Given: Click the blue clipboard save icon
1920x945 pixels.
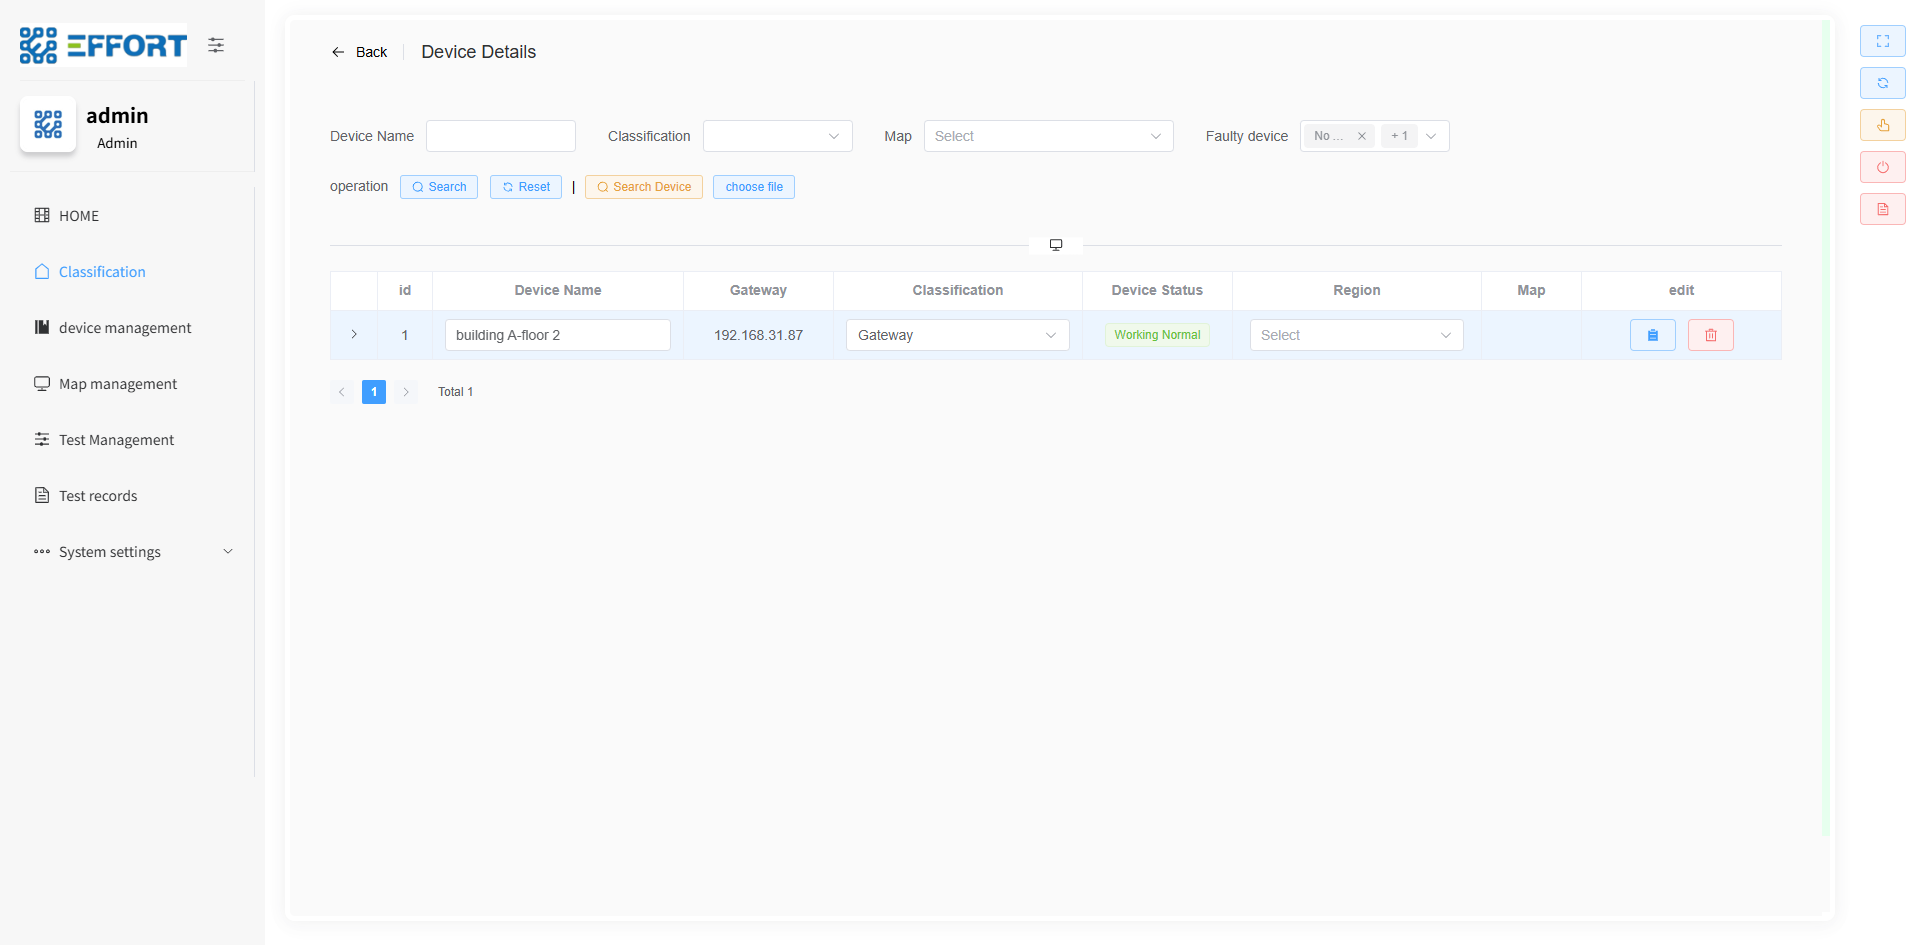Looking at the screenshot, I should [1652, 335].
